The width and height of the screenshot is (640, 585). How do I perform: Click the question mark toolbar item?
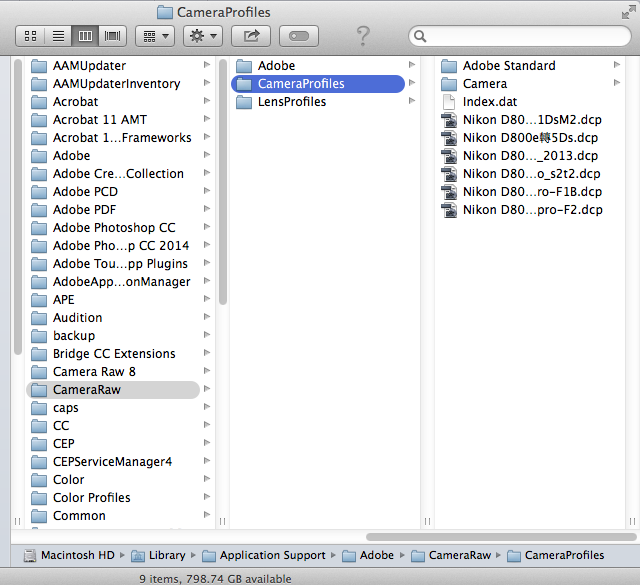[363, 36]
